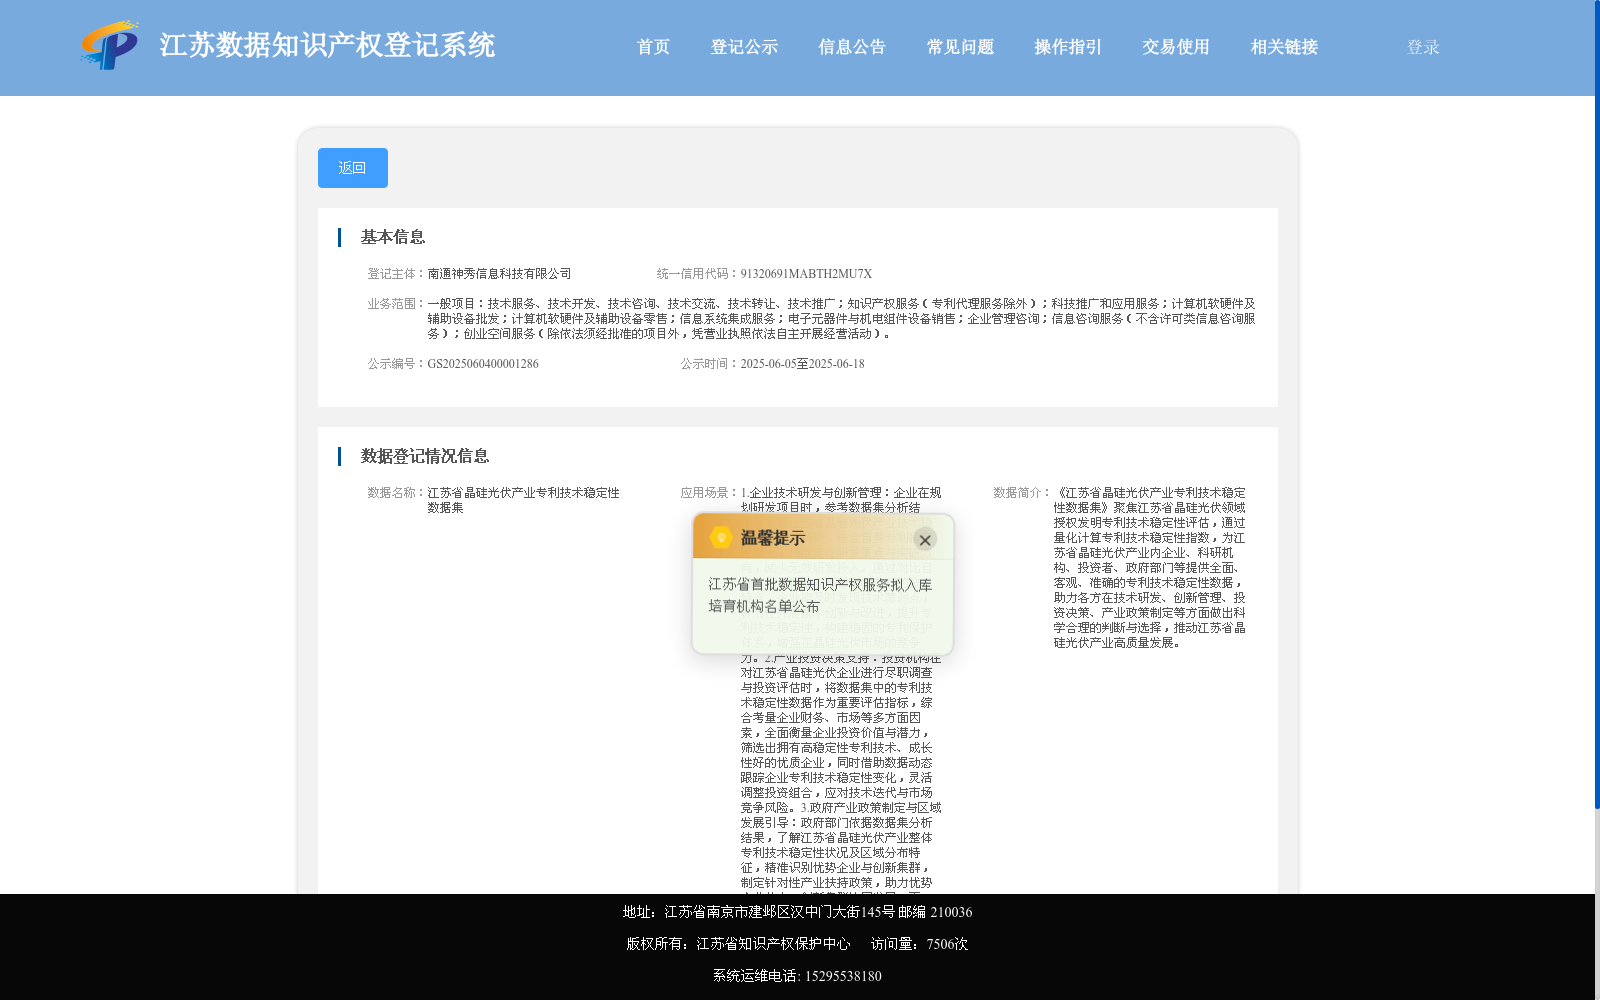
Task: Select footer address 江苏省南京市建邺区汉中门大街145号
Action: click(x=779, y=912)
